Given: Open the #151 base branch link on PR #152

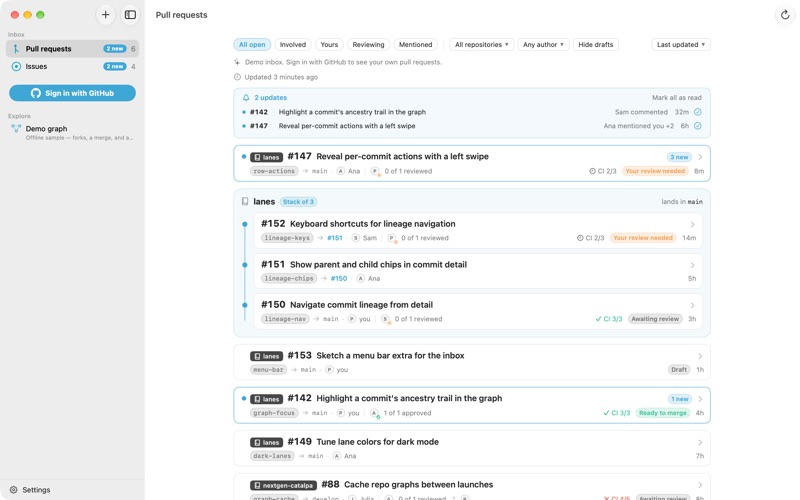Looking at the screenshot, I should (x=335, y=238).
